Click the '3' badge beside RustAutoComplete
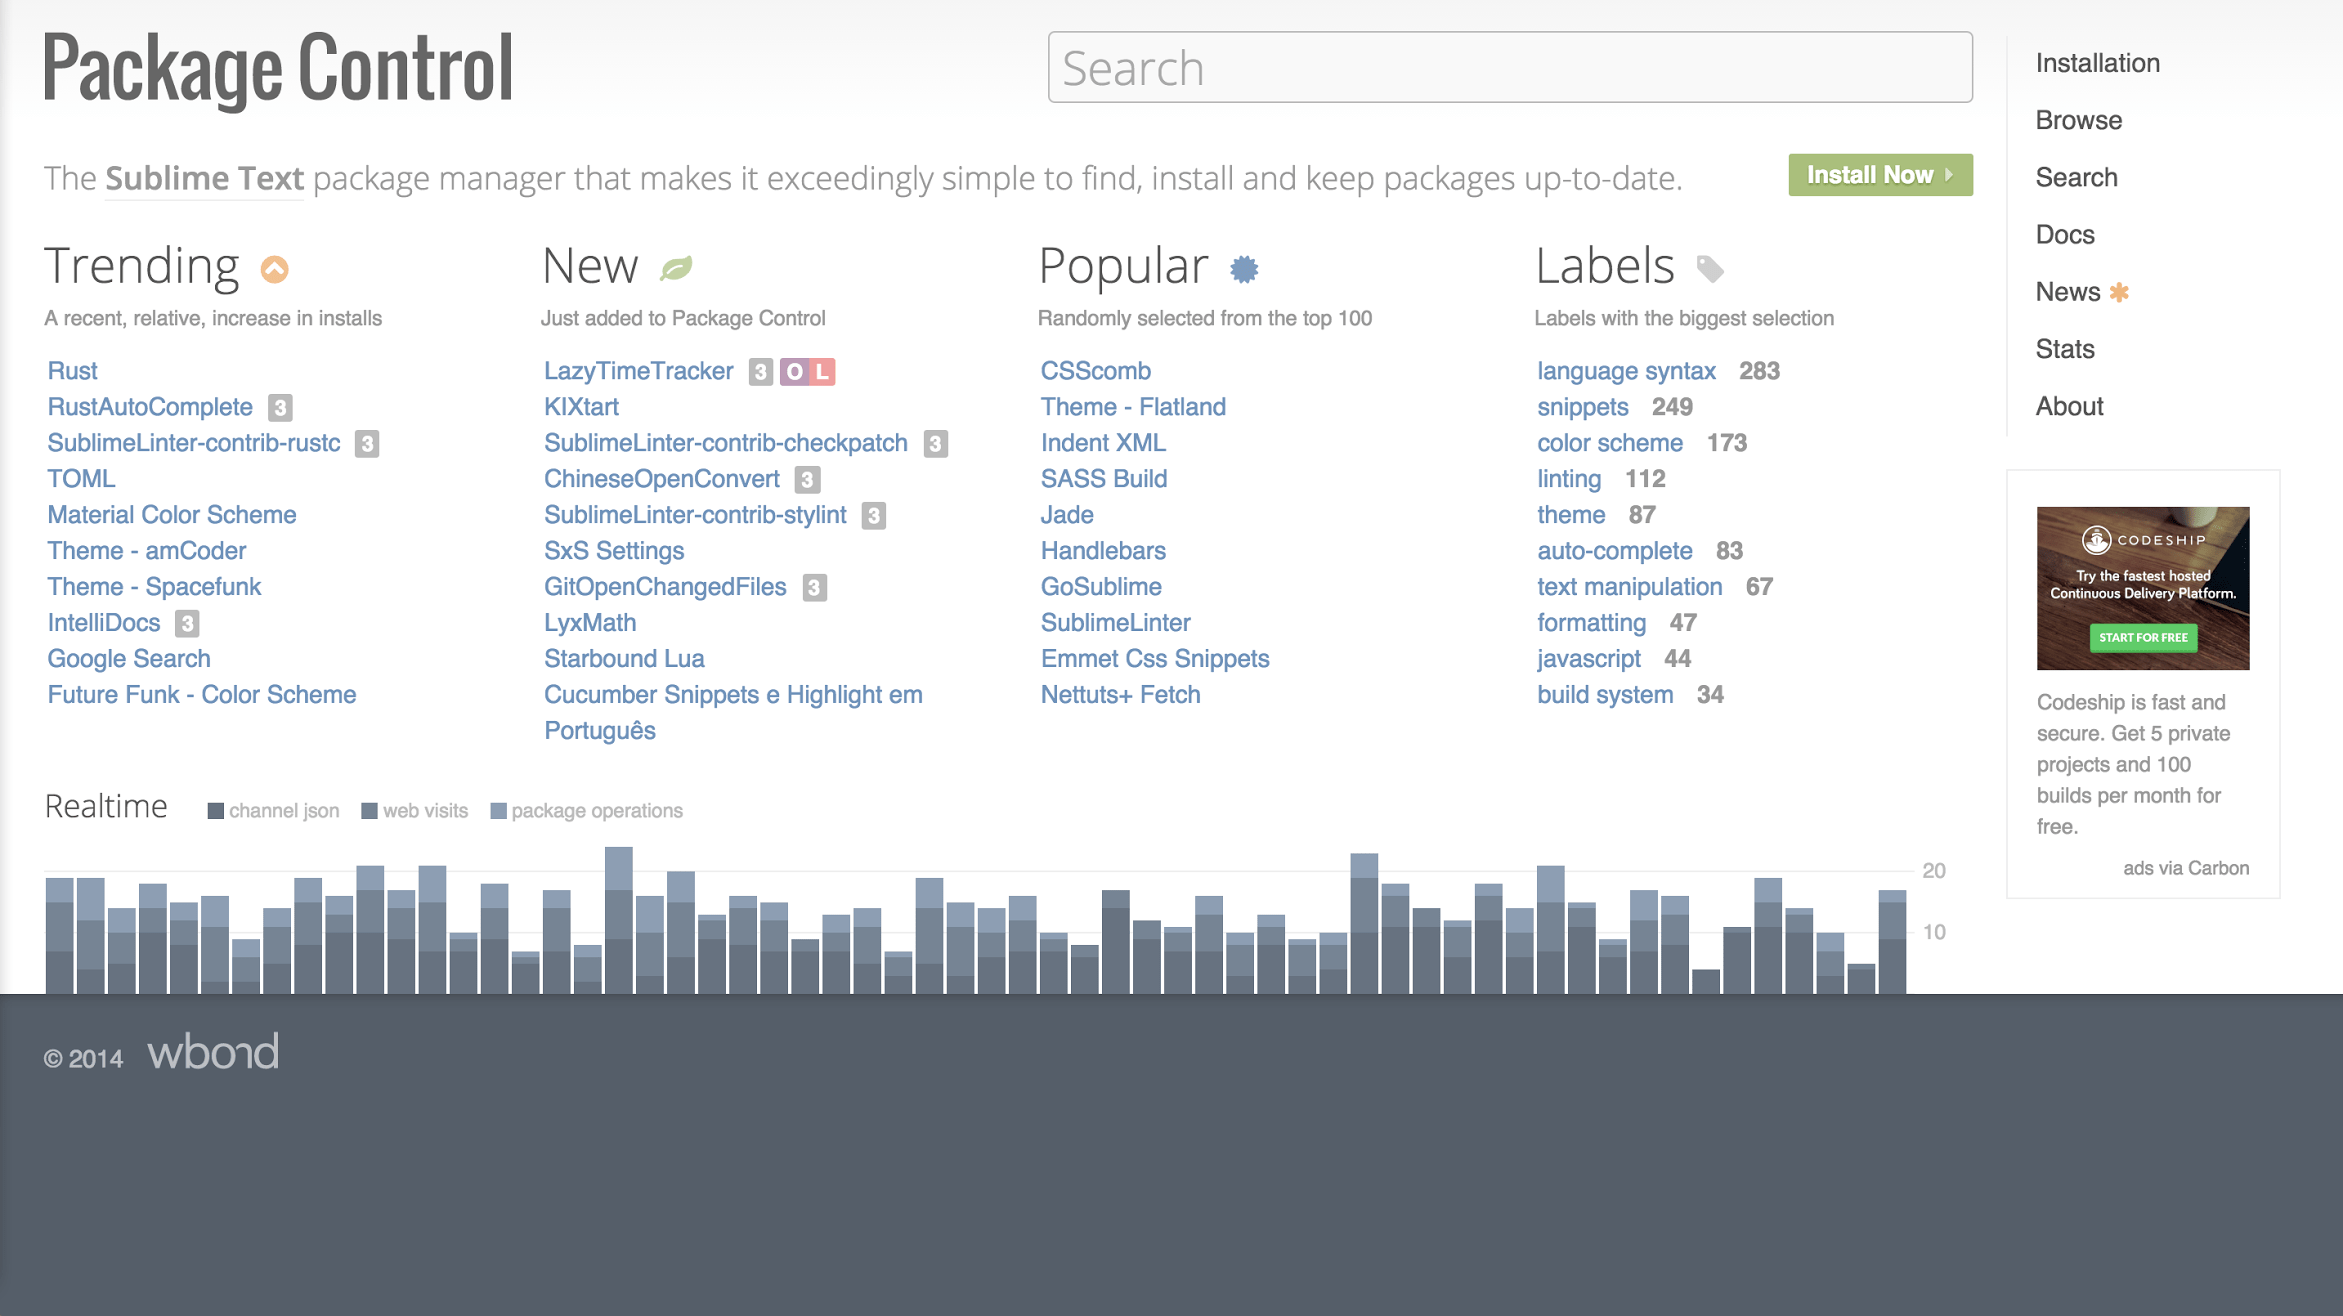The height and width of the screenshot is (1316, 2343). [x=280, y=408]
